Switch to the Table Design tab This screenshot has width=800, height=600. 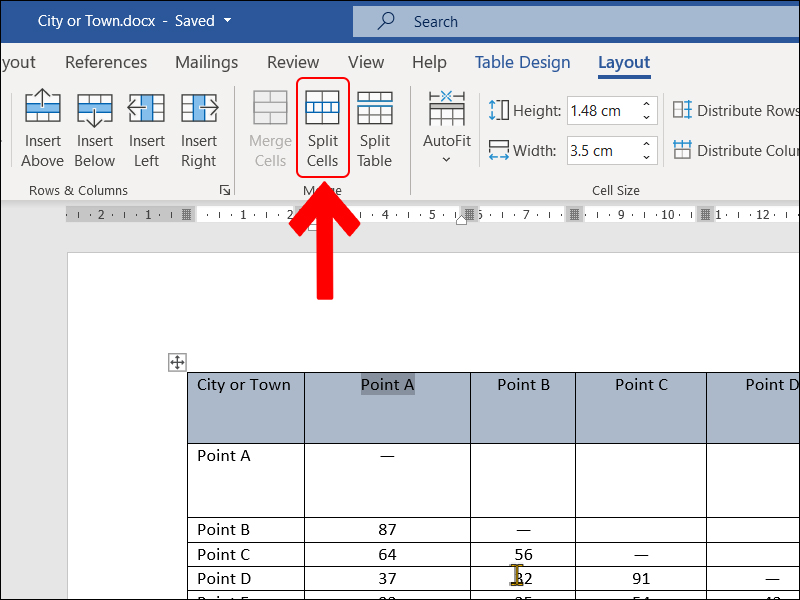522,62
